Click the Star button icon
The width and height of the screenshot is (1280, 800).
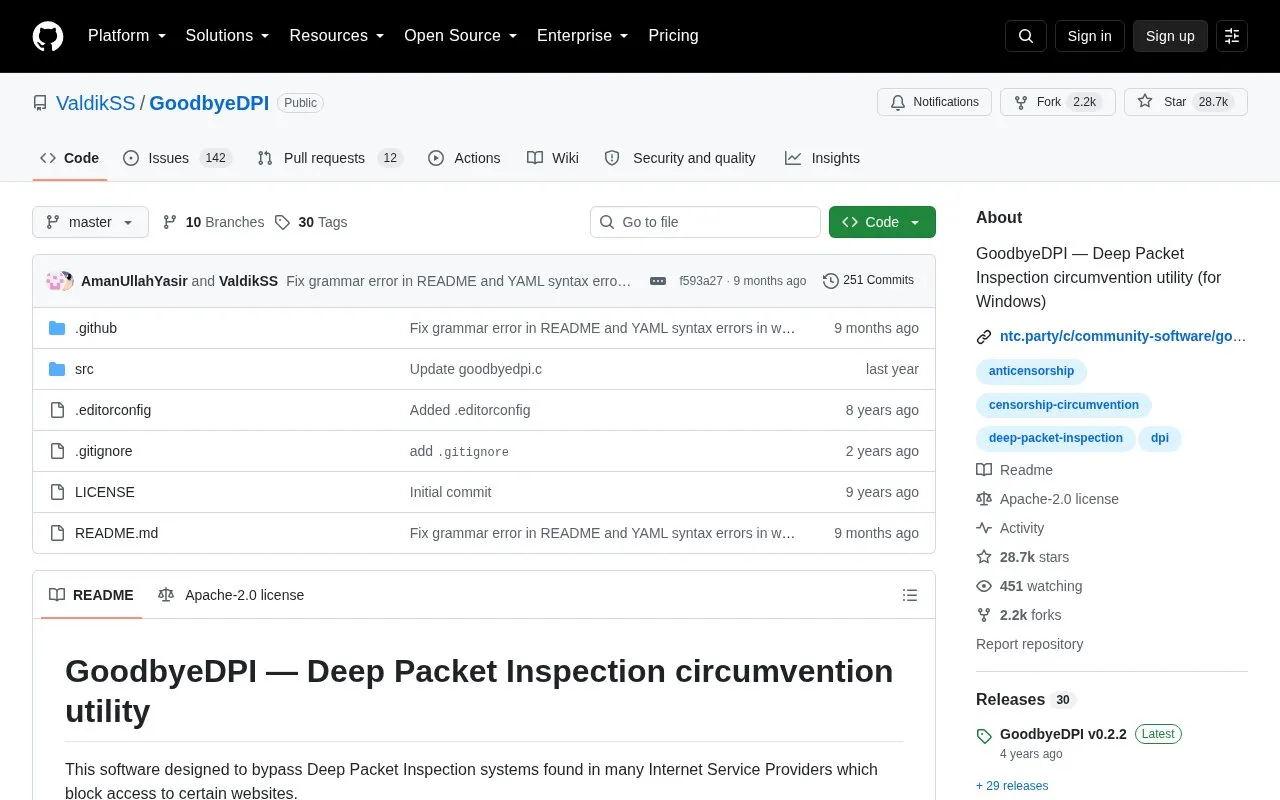click(x=1145, y=102)
